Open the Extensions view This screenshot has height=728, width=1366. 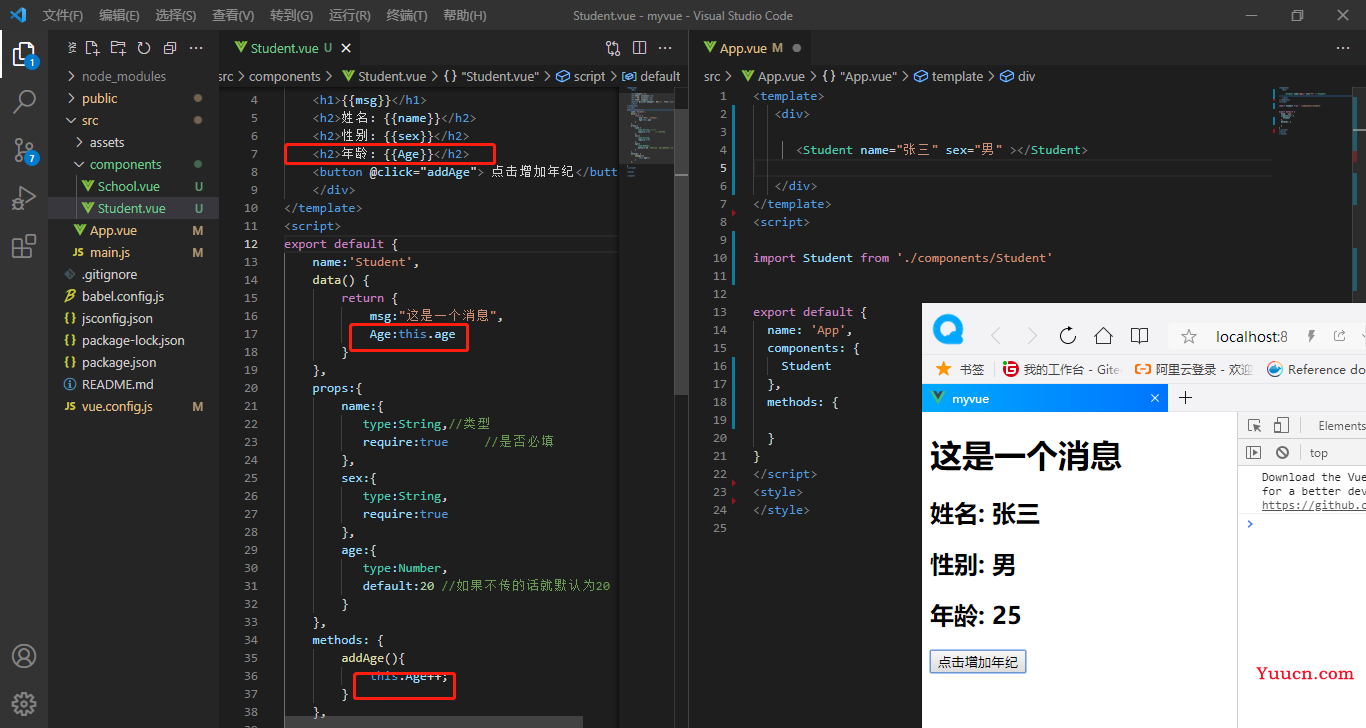click(x=24, y=247)
